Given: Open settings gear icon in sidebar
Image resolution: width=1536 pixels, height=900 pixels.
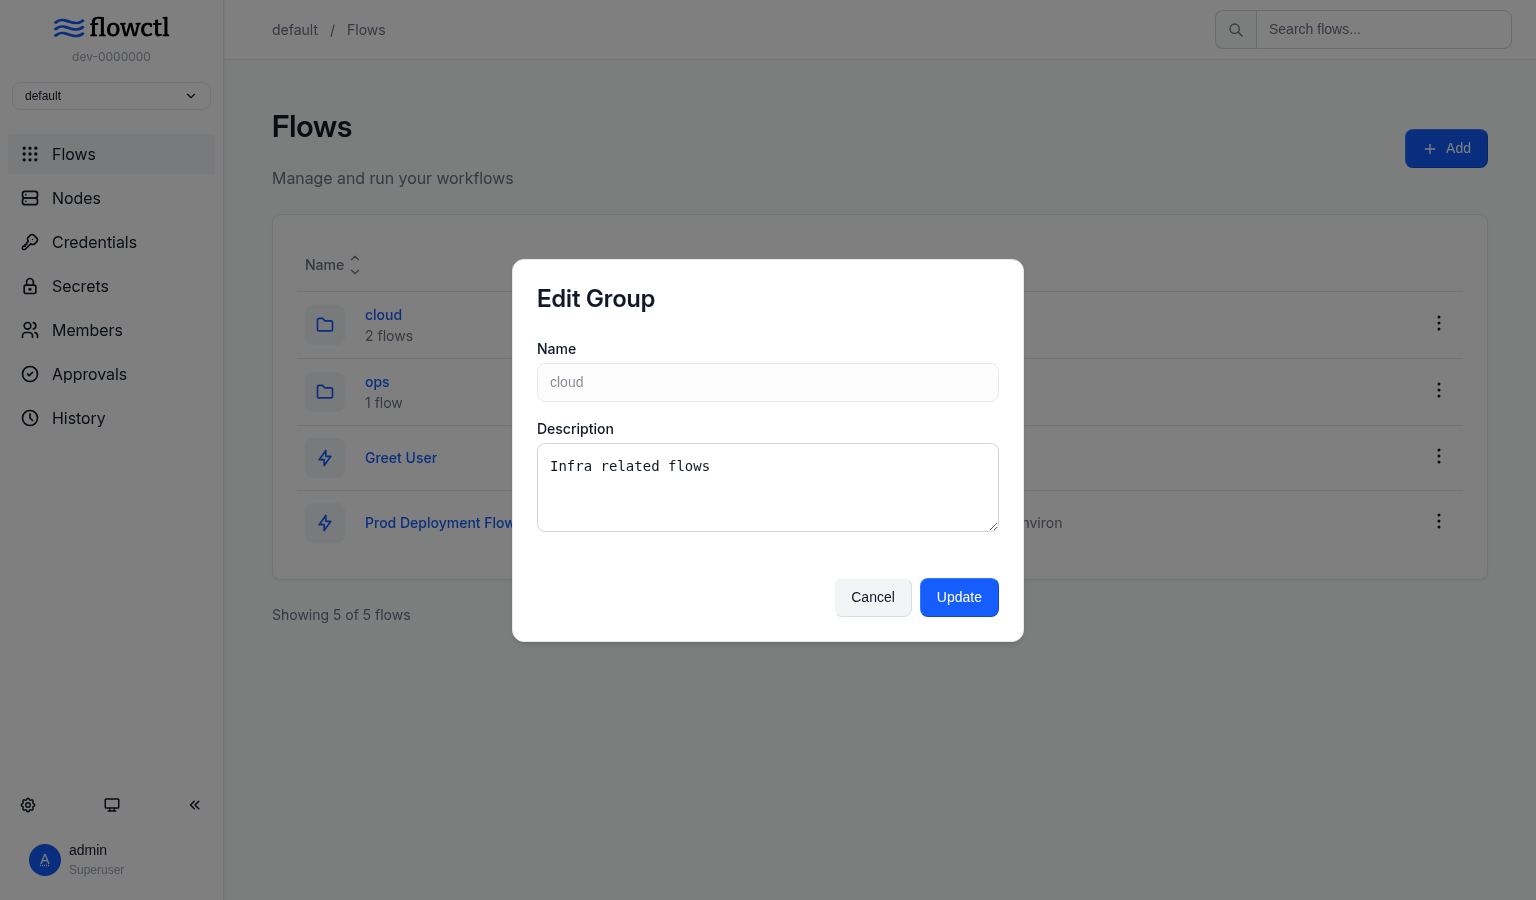Looking at the screenshot, I should click(x=28, y=805).
